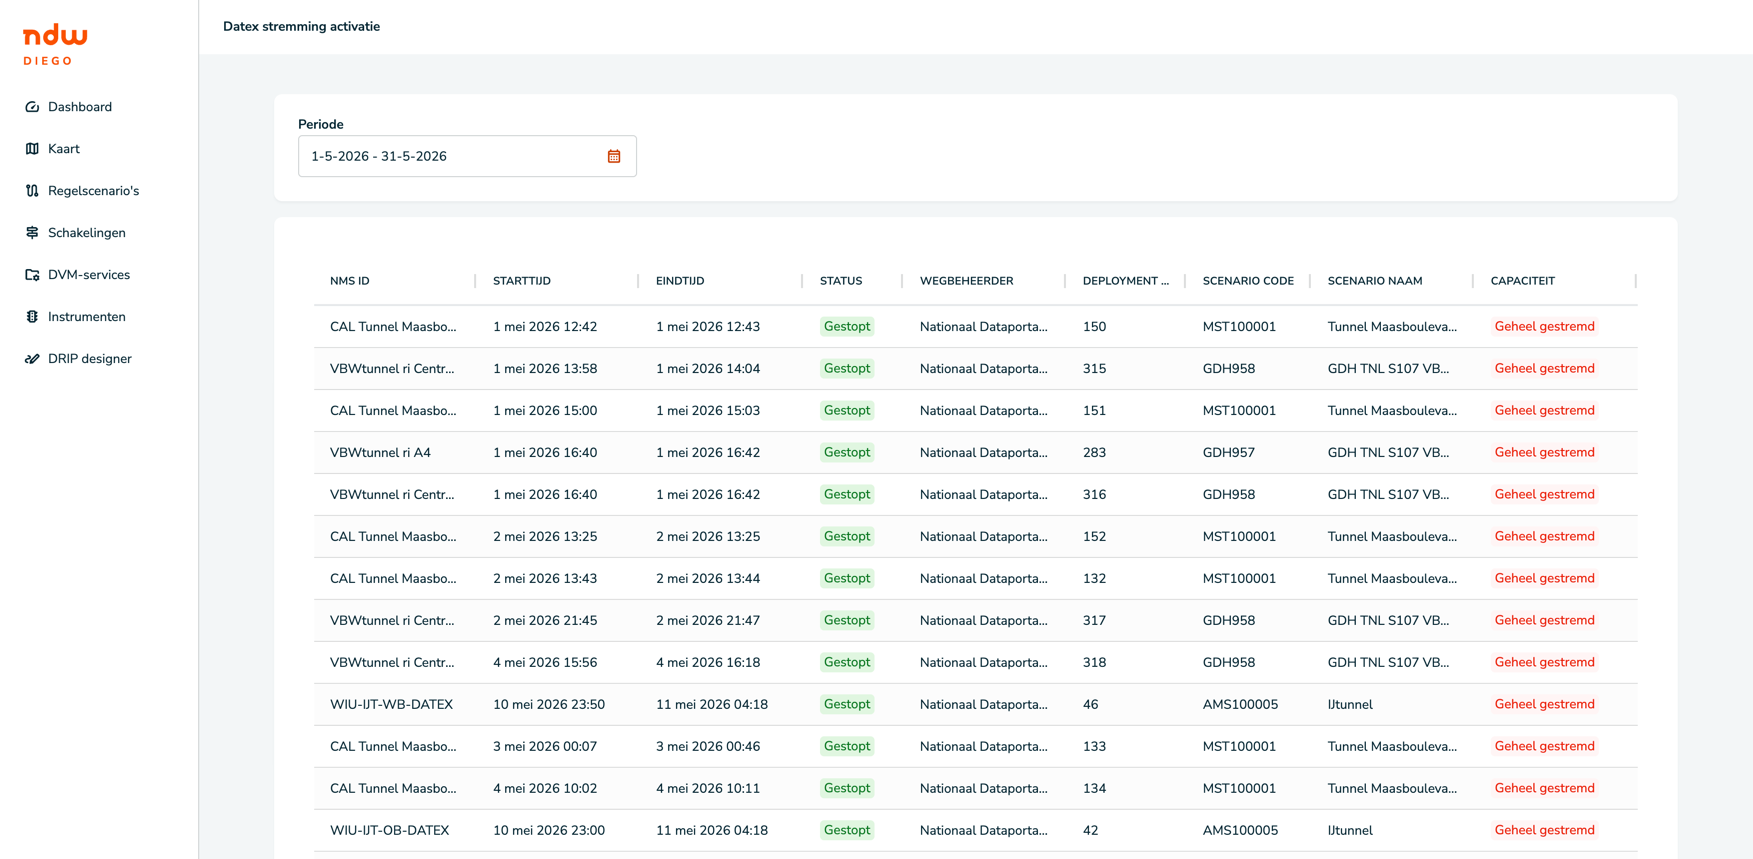Sort by the Starttijd column header
Screen dimensions: 1753x859
[522, 281]
